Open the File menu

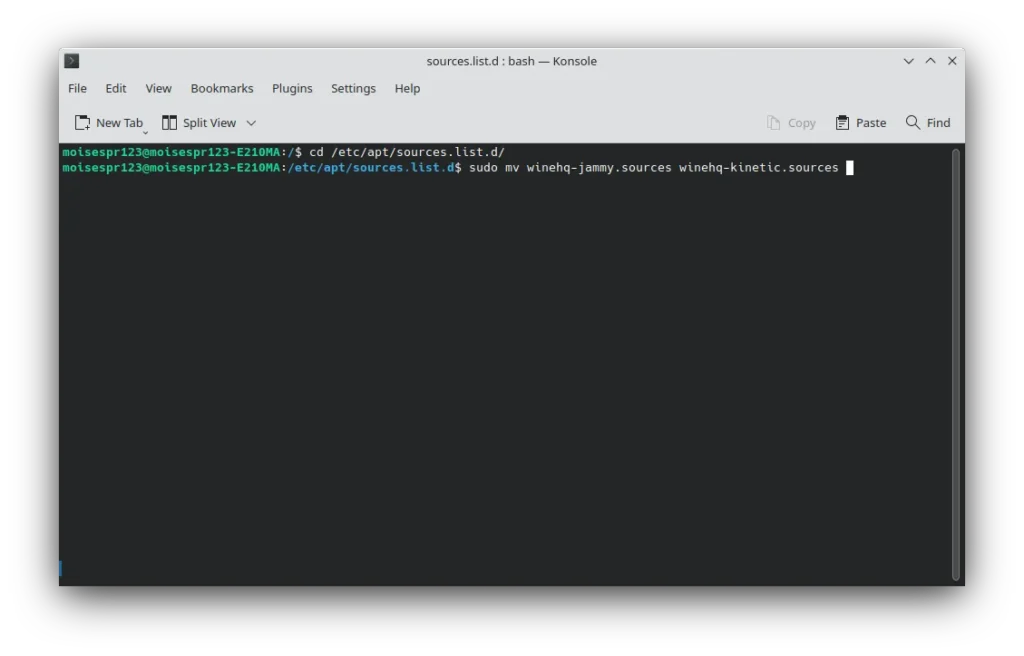tap(77, 88)
